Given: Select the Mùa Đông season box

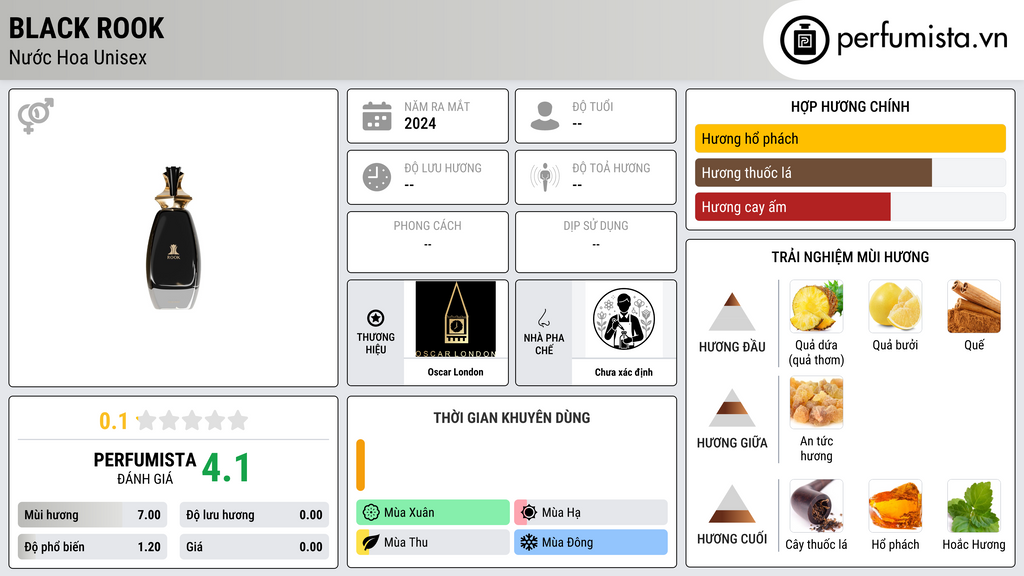Looking at the screenshot, I should tap(591, 542).
